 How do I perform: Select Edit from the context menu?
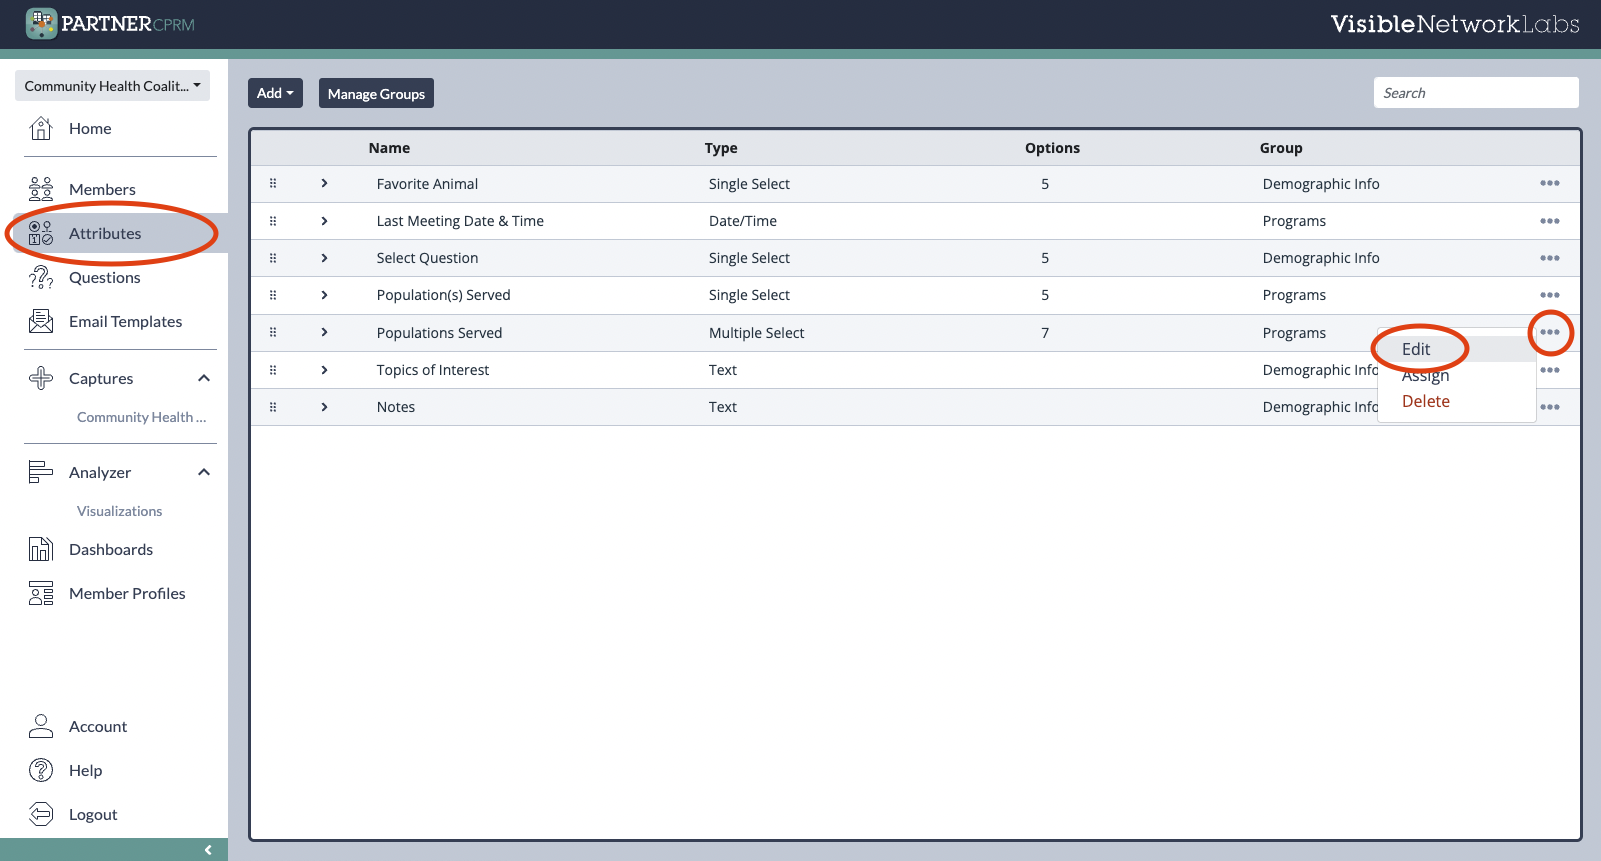[x=1416, y=349]
